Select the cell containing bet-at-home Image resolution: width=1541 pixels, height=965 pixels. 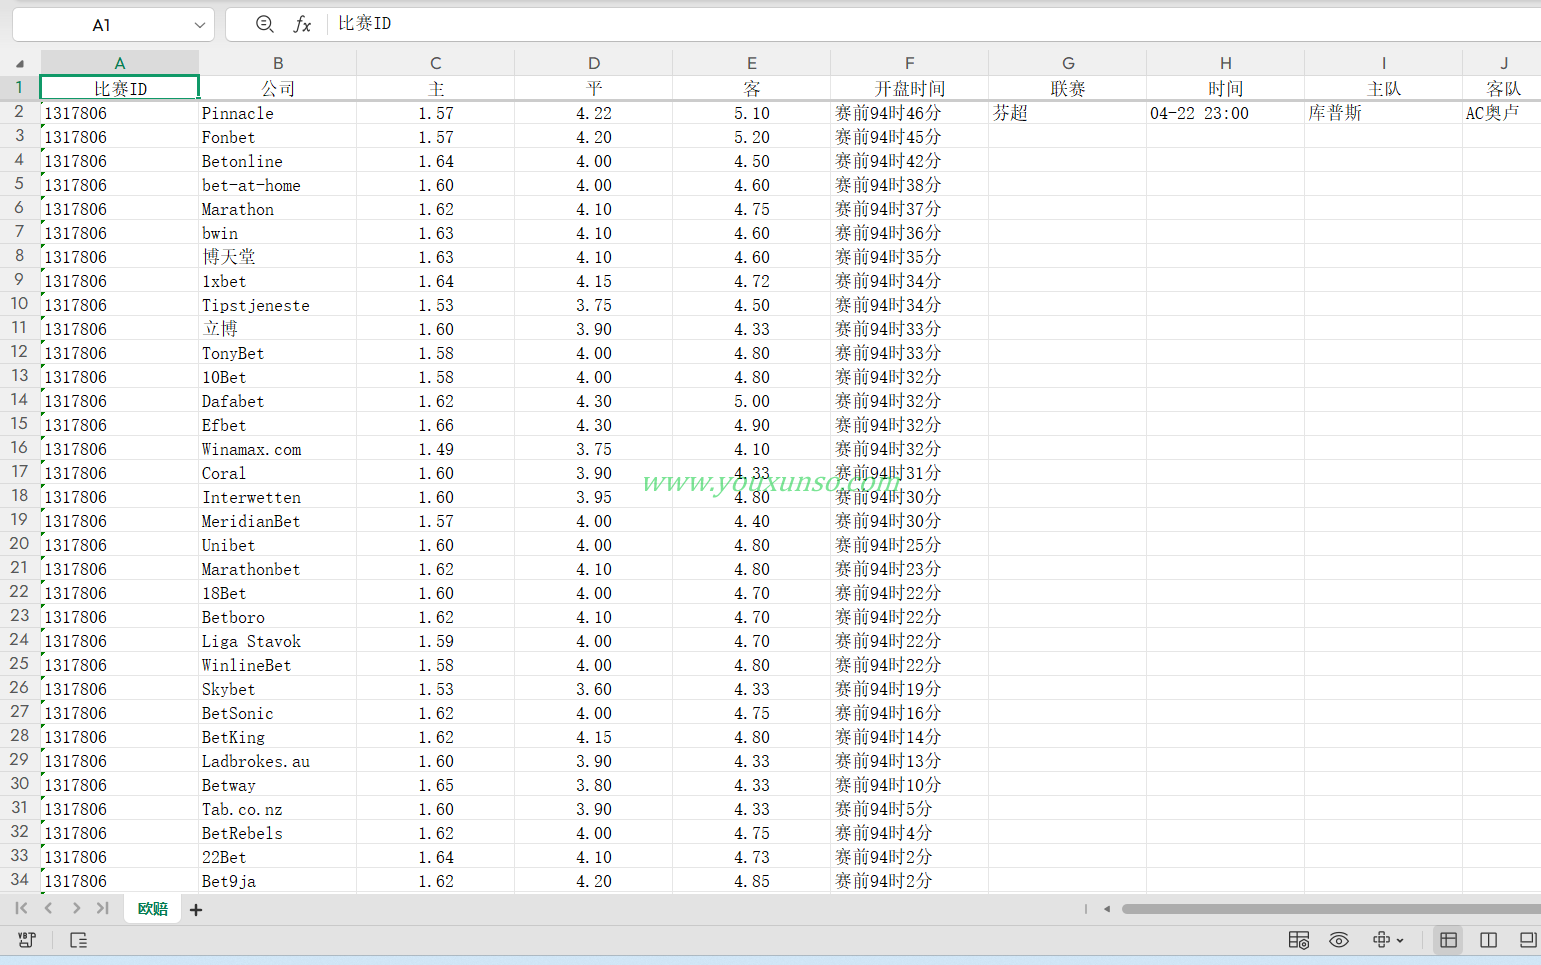point(278,185)
